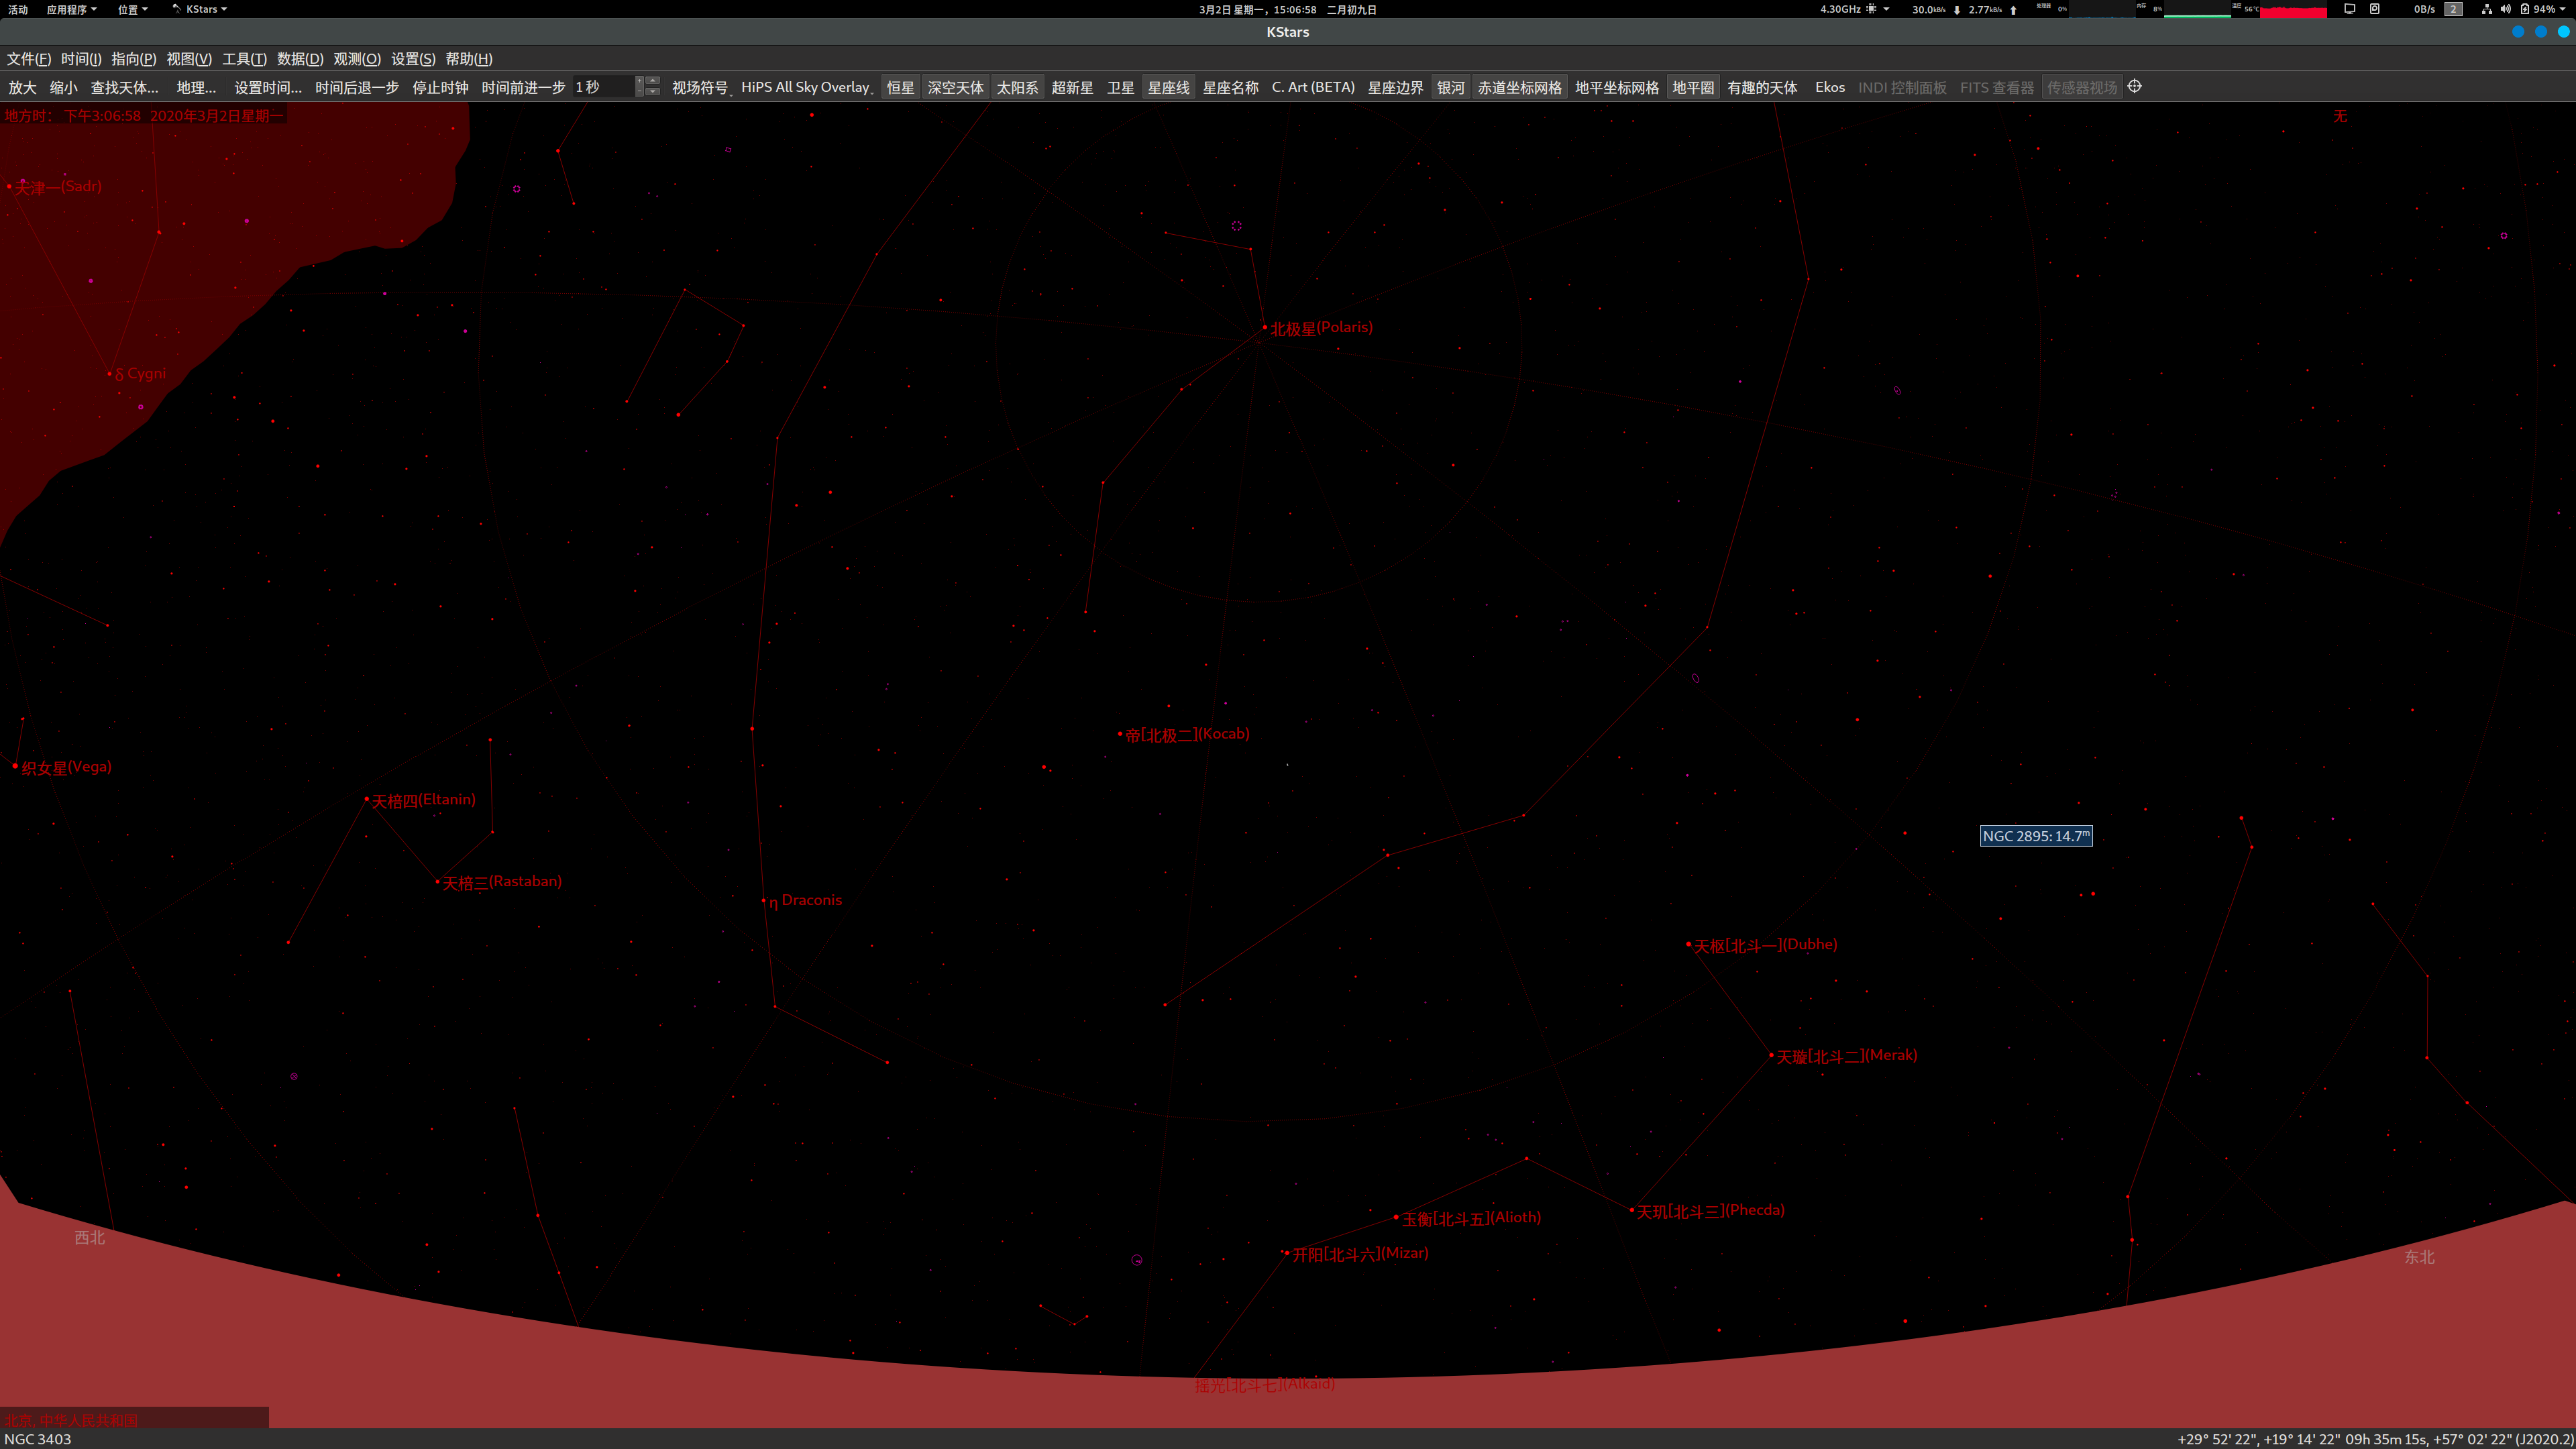Toggle the 恒星 (stars) display
The width and height of the screenshot is (2576, 1449).
(x=900, y=87)
